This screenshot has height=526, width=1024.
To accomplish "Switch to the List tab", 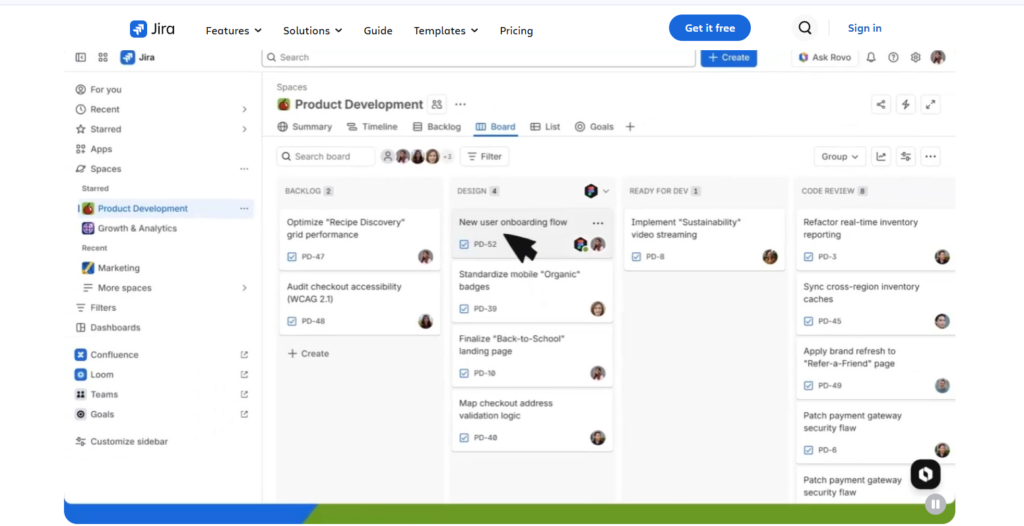I will (545, 127).
